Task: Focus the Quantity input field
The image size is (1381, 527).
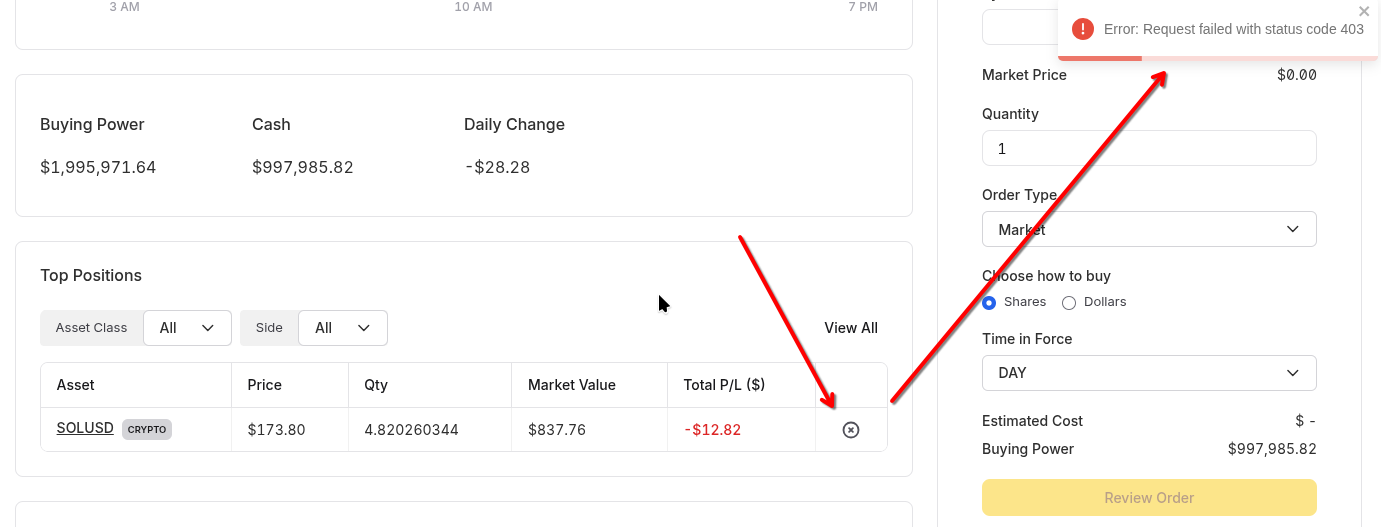Action: coord(1149,148)
